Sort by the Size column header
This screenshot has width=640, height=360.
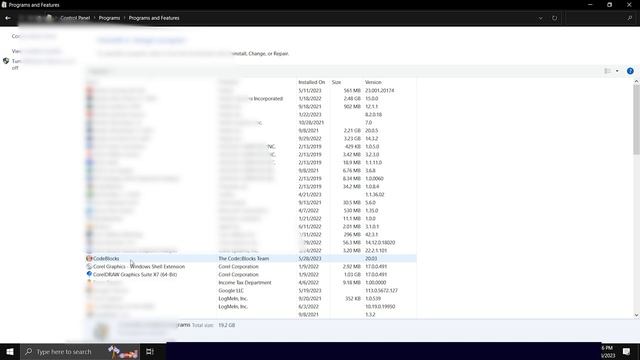point(336,82)
